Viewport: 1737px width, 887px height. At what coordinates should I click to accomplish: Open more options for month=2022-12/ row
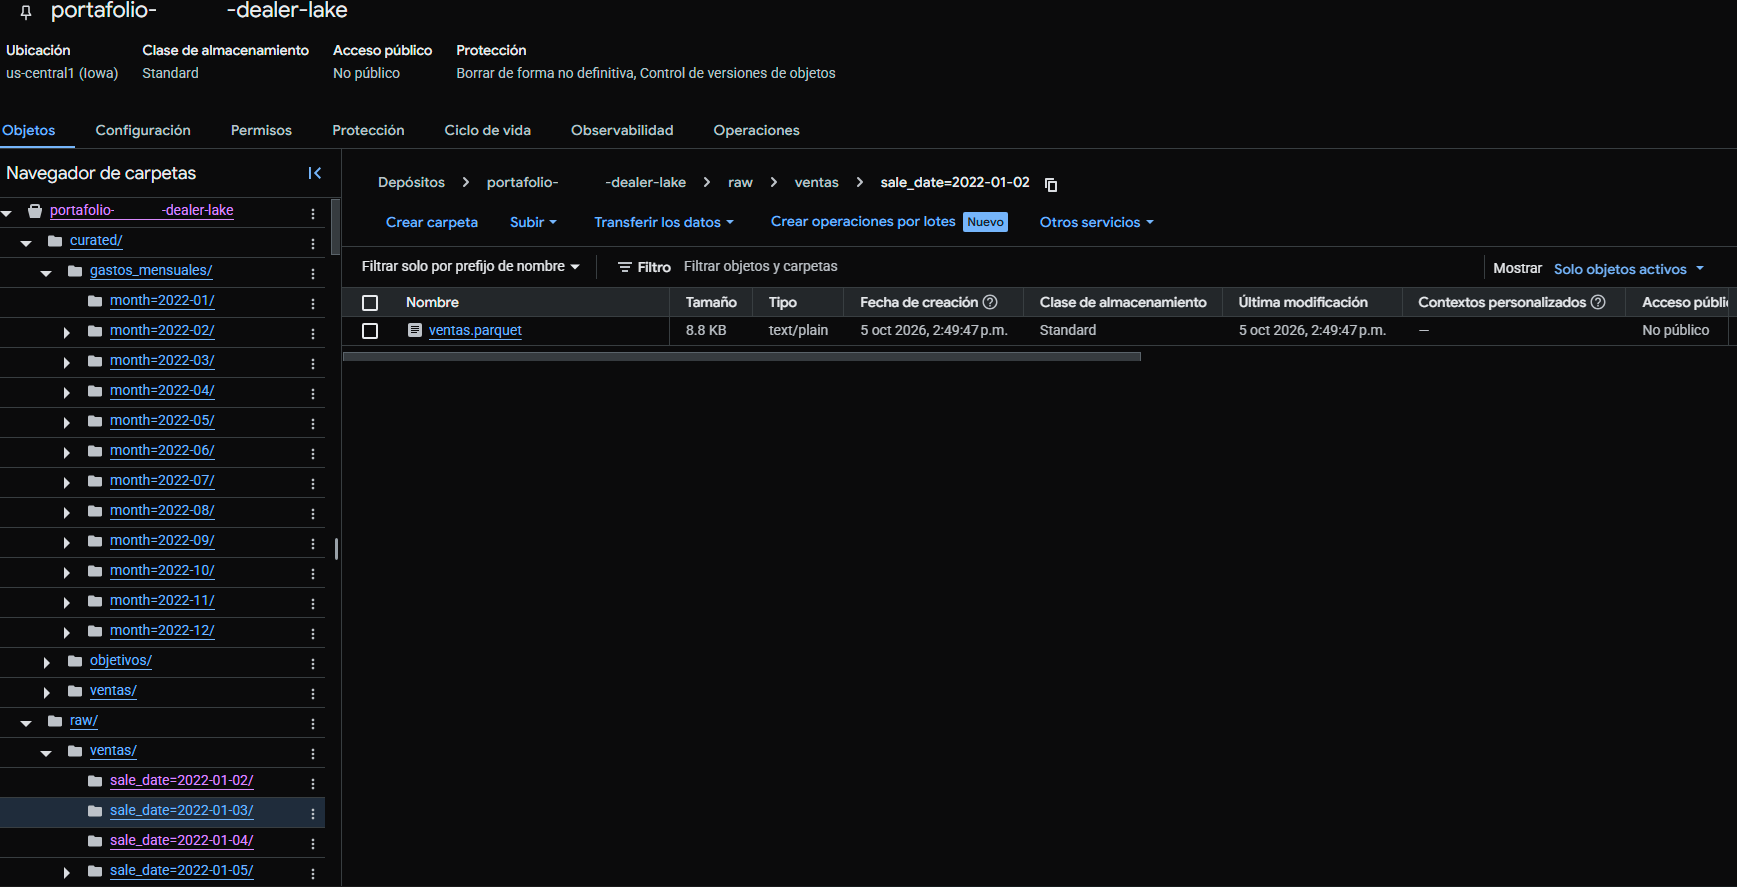[x=313, y=633]
